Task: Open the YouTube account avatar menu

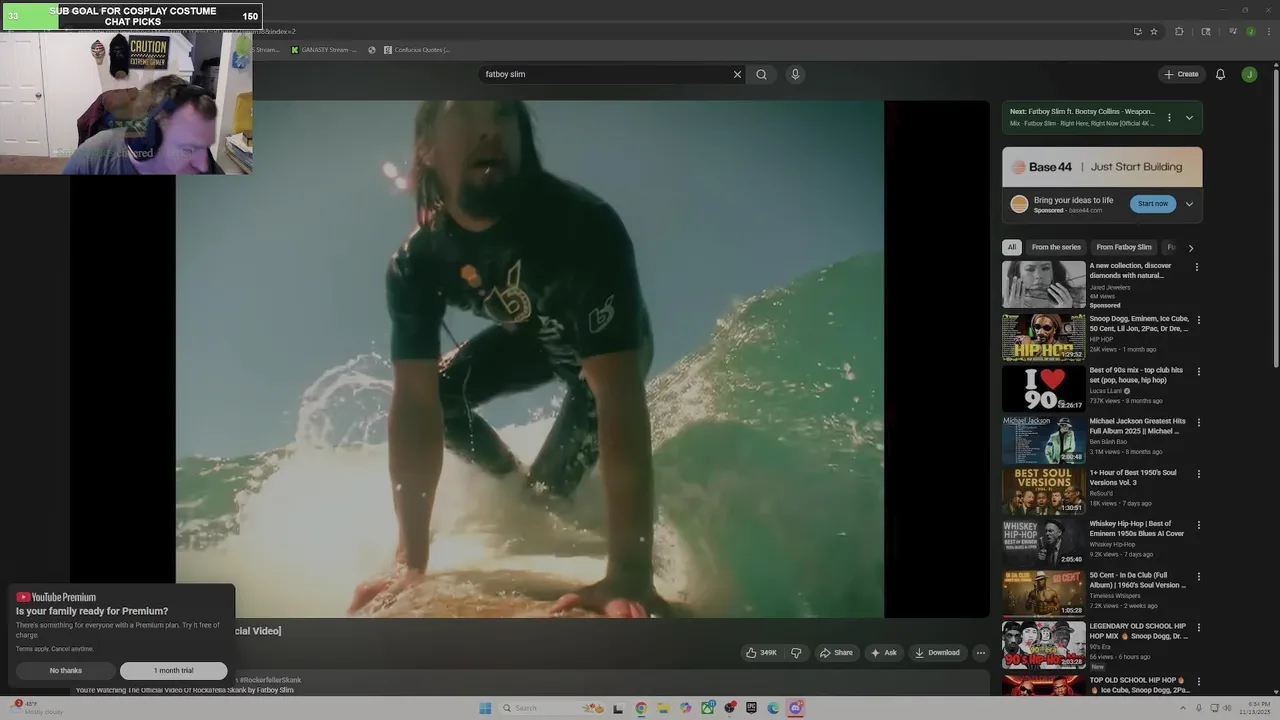Action: click(x=1249, y=74)
